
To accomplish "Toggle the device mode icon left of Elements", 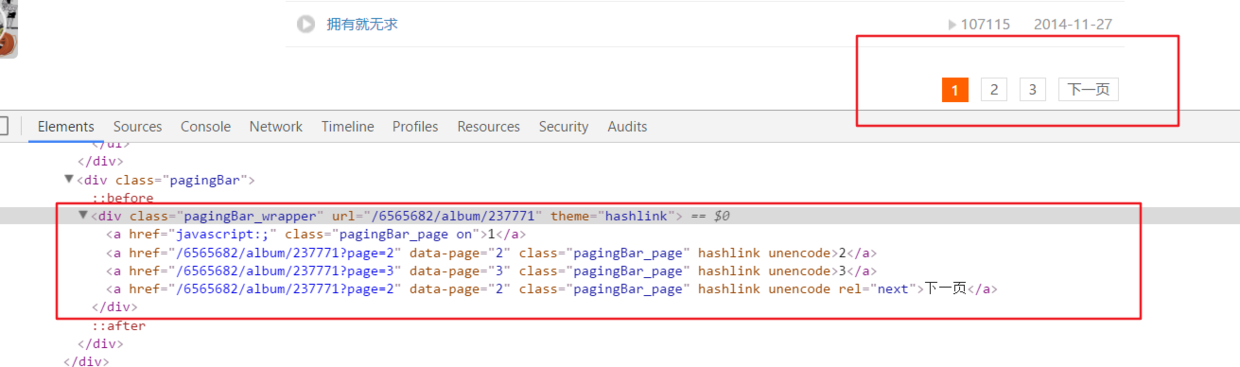I will [3, 126].
